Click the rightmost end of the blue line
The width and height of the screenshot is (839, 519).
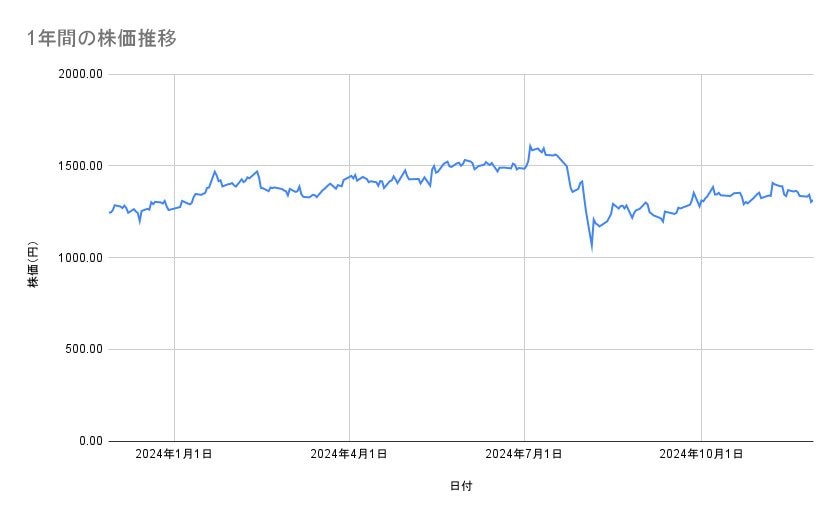pyautogui.click(x=812, y=201)
